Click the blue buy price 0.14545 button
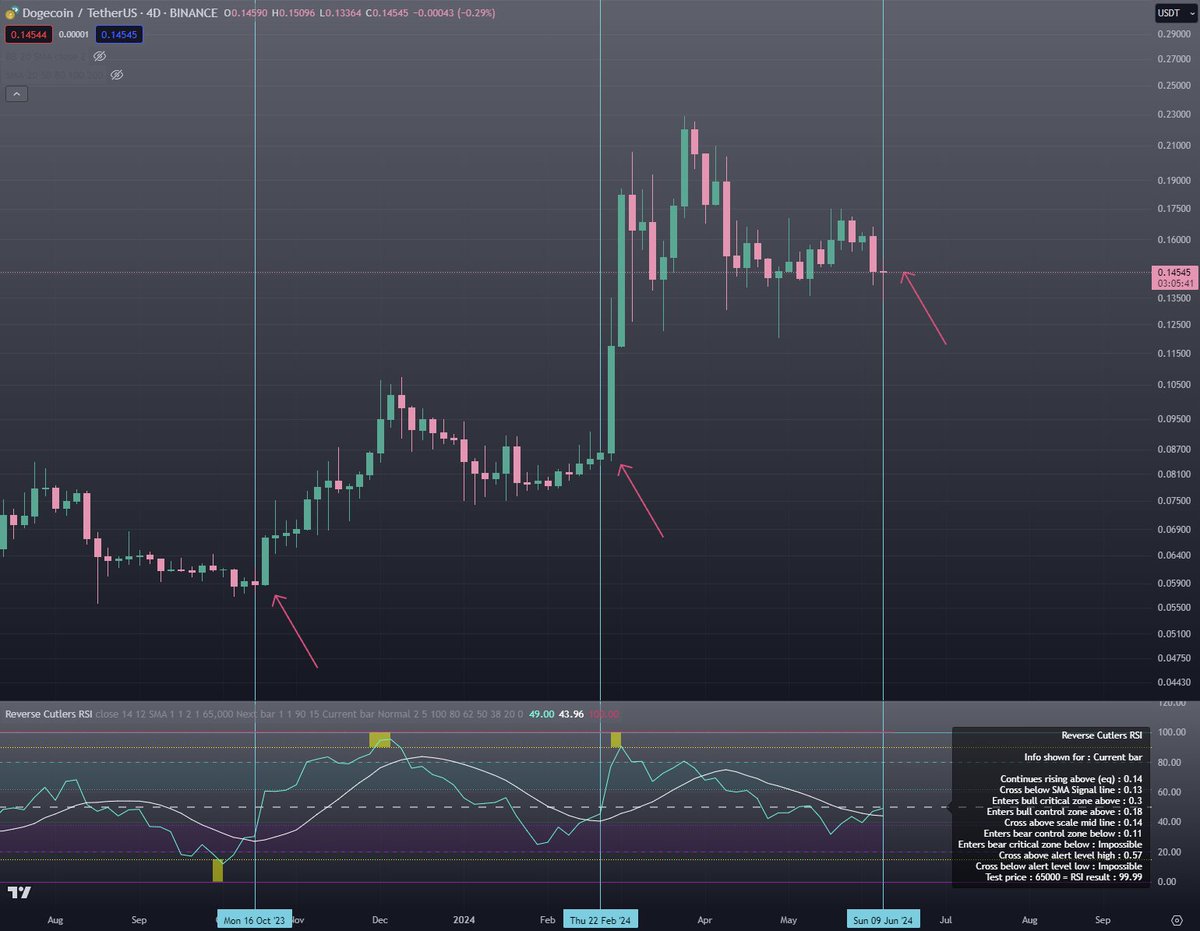This screenshot has height=931, width=1200. click(119, 34)
